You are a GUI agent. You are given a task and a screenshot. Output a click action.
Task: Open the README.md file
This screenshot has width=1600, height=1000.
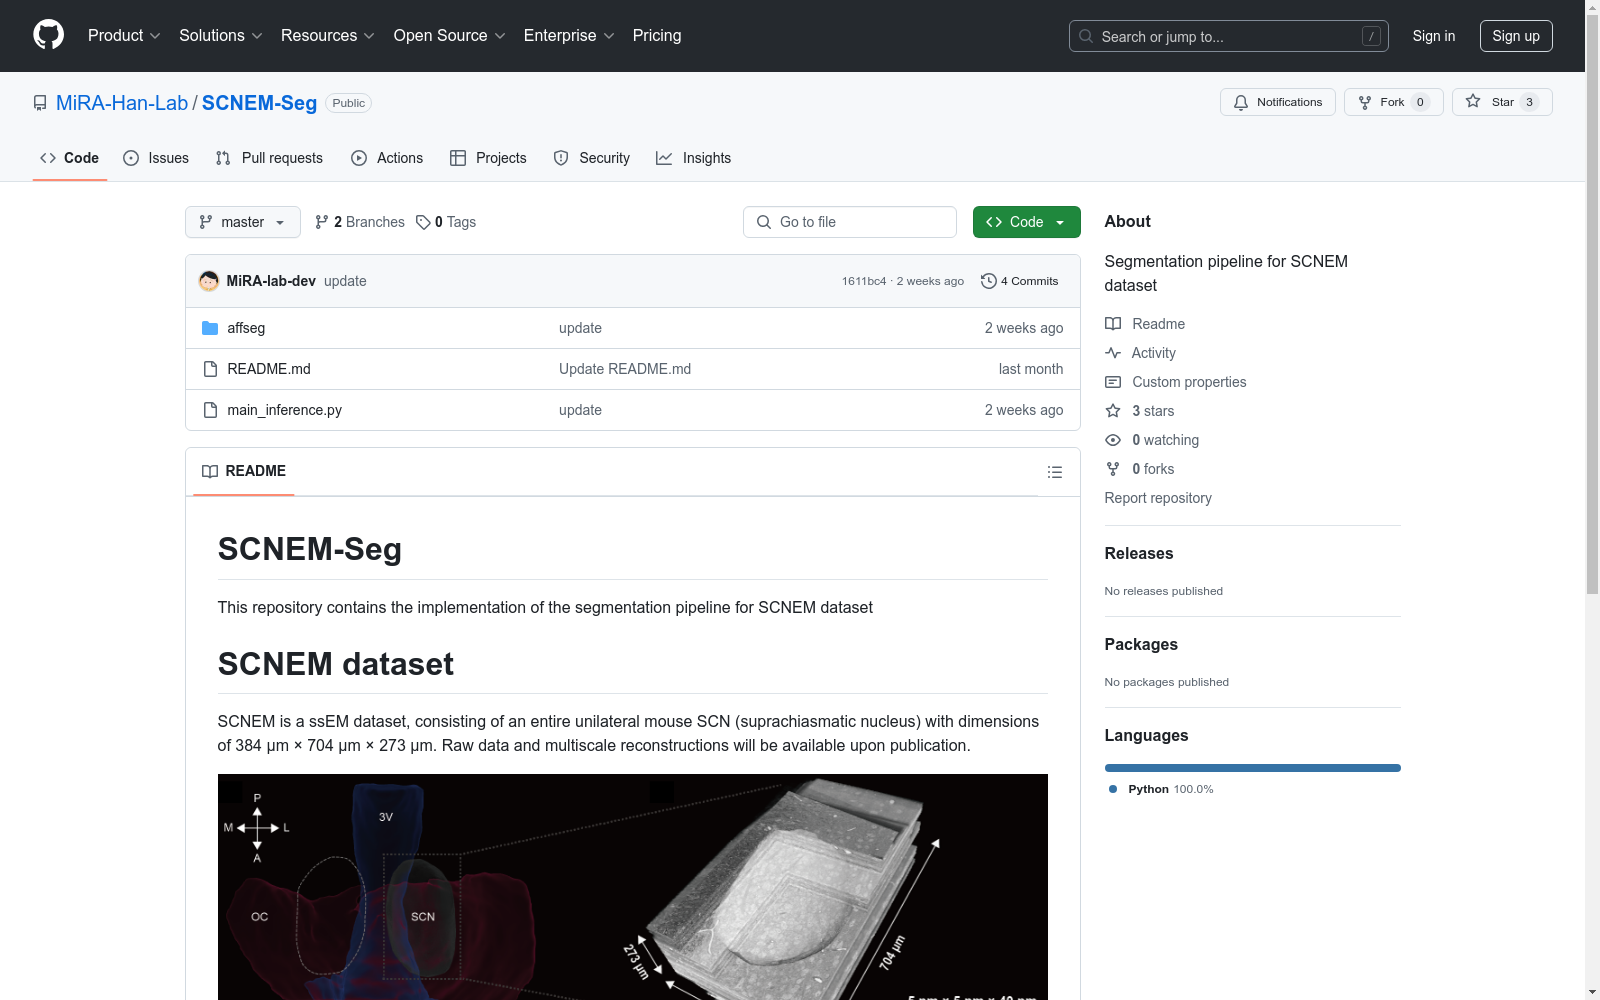click(269, 369)
